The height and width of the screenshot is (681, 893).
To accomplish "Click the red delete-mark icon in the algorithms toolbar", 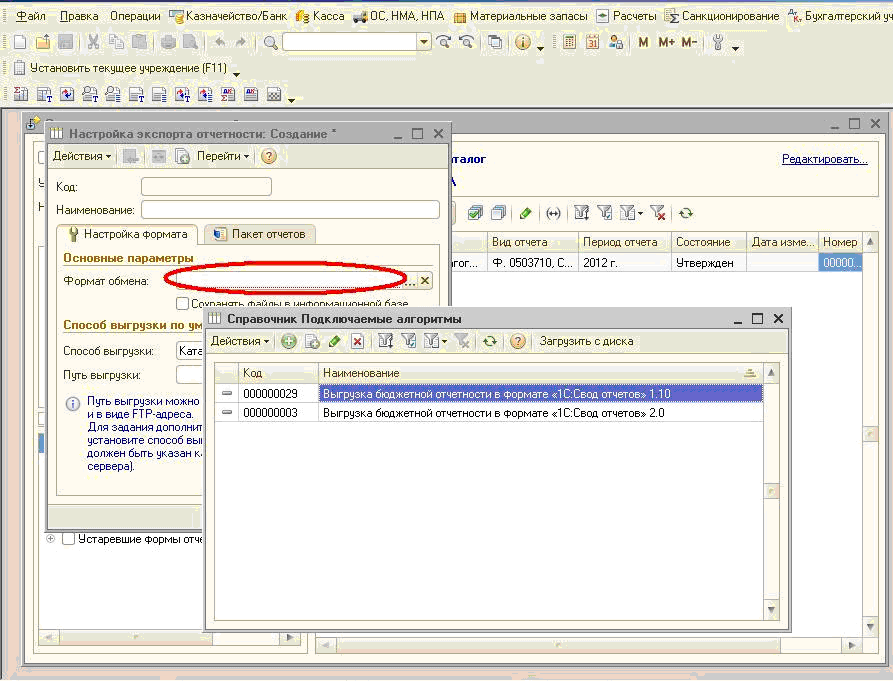I will click(357, 342).
